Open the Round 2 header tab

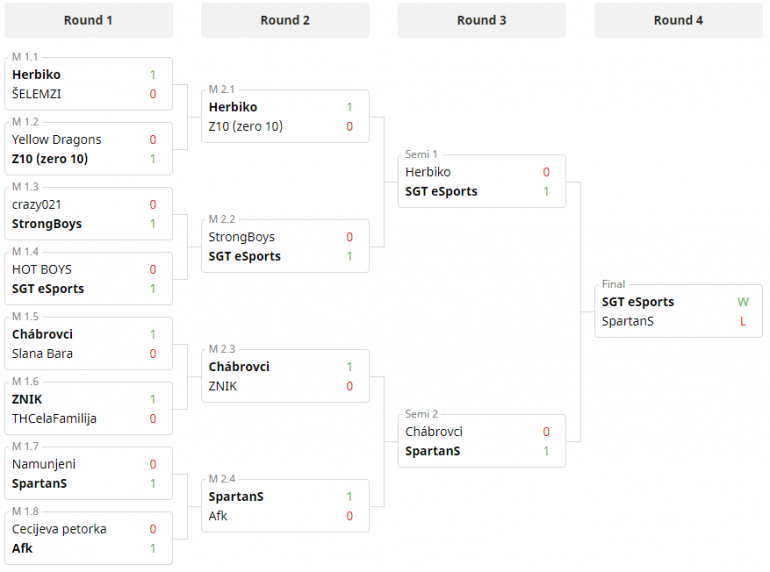pos(285,20)
